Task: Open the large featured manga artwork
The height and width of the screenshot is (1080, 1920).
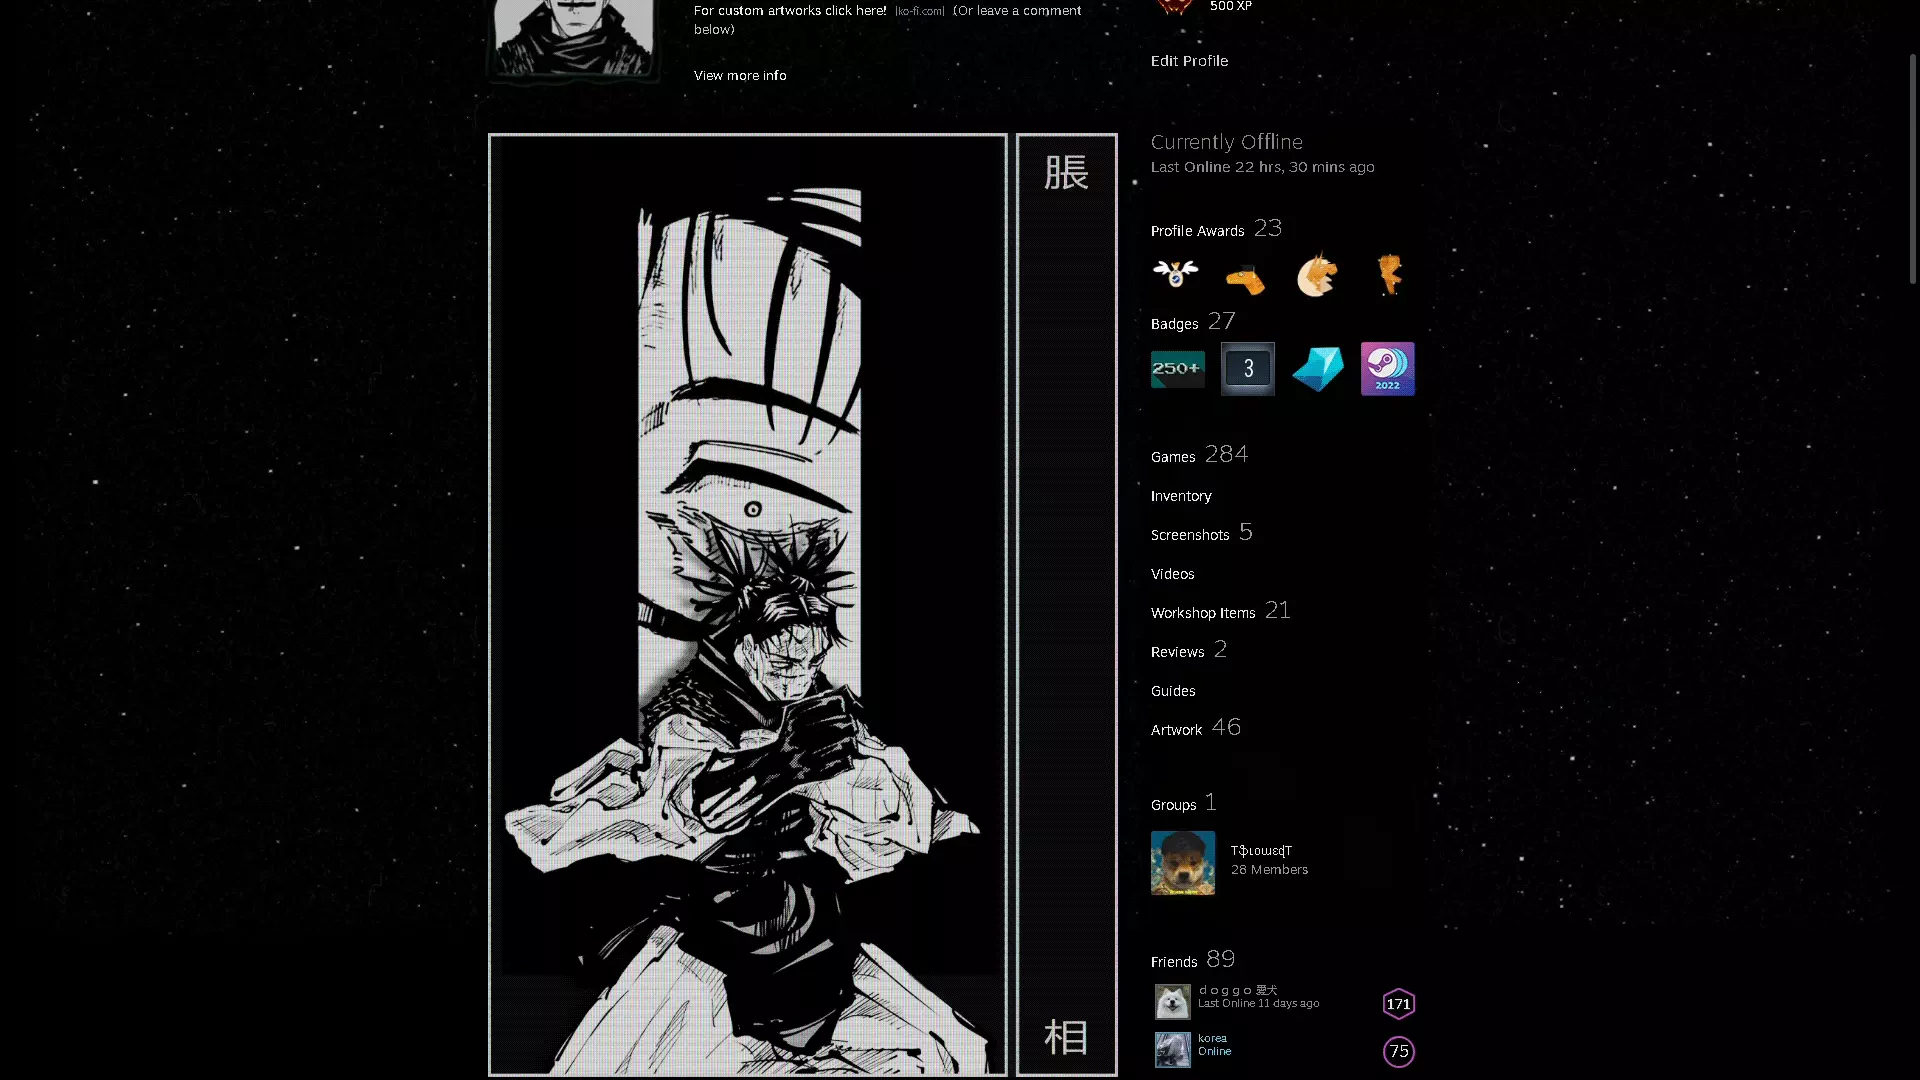Action: (748, 605)
